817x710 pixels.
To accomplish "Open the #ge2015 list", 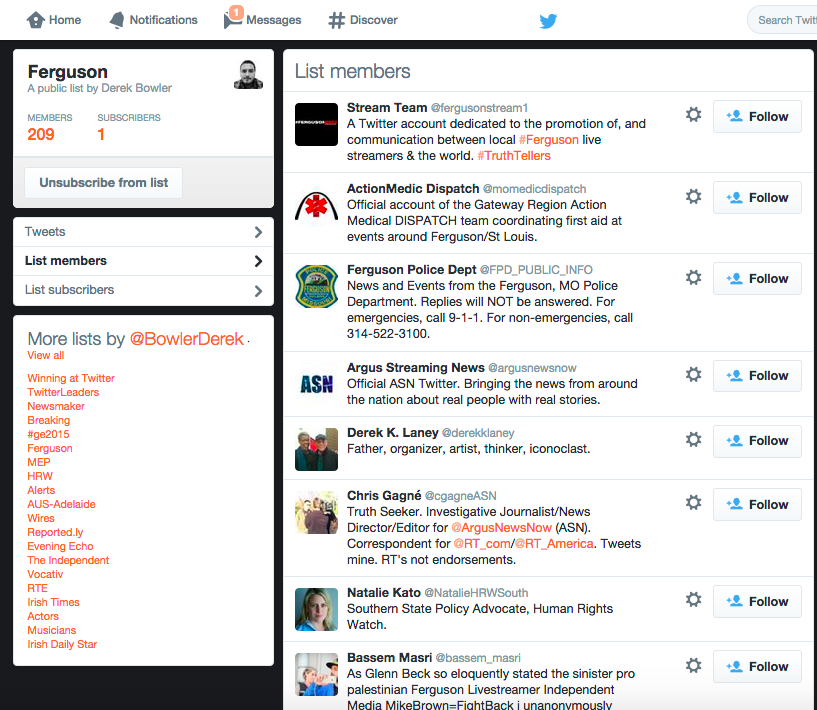I will click(48, 434).
